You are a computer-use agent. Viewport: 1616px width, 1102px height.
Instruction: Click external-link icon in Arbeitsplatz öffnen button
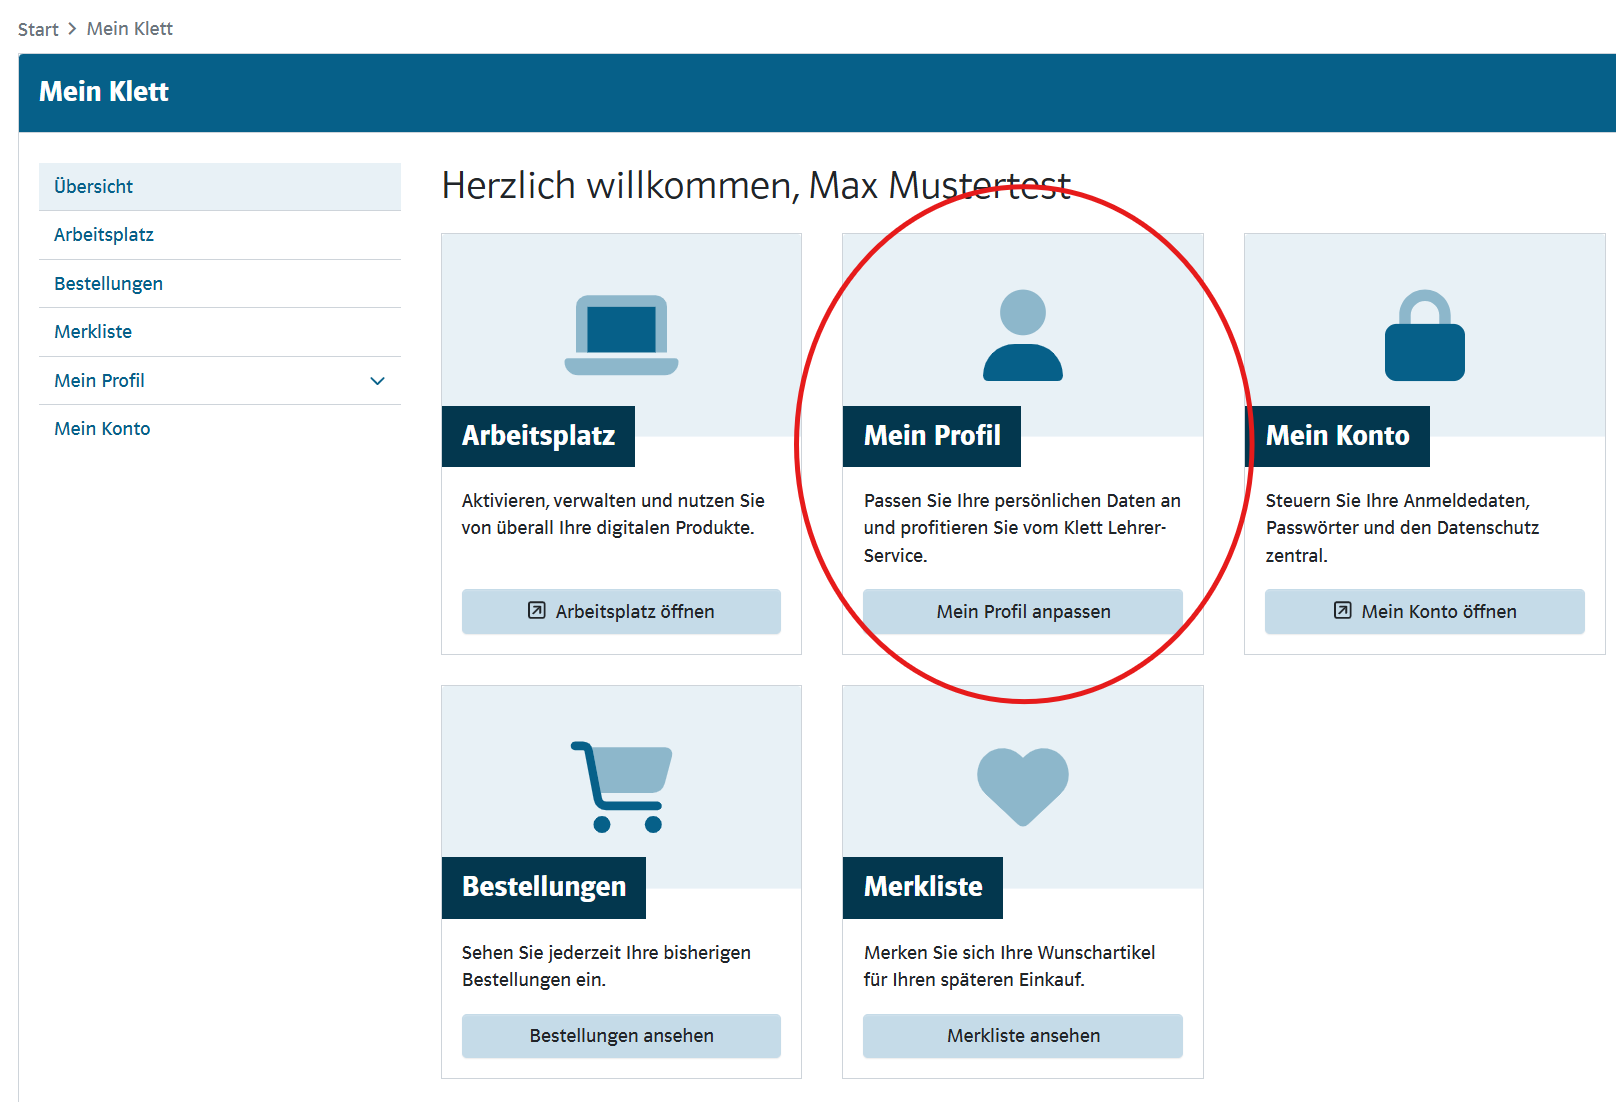pos(537,611)
